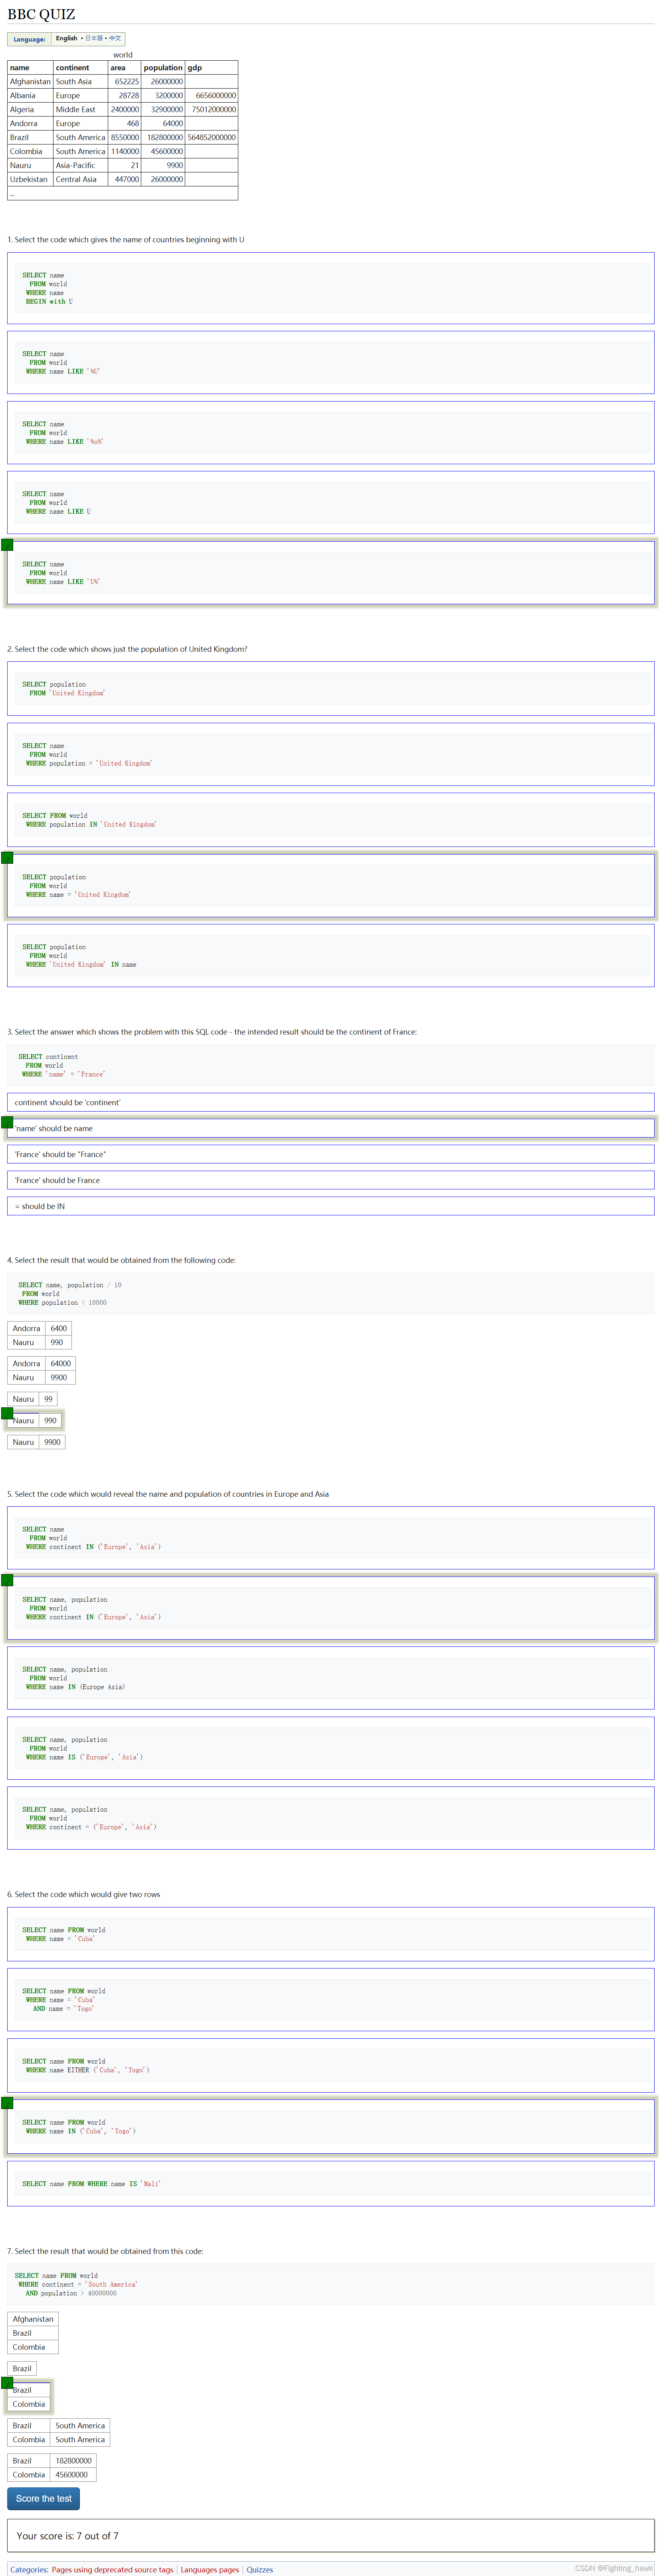Pick answer SELECT population FROM 'United Kingdom'

click(330, 688)
